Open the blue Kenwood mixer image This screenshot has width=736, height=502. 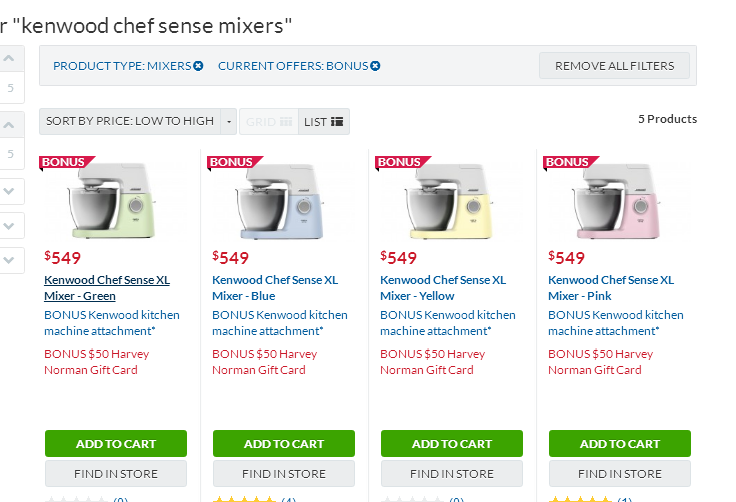(283, 200)
